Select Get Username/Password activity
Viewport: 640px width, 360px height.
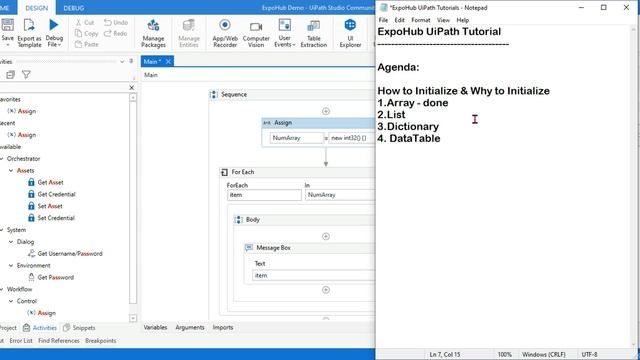[70, 253]
